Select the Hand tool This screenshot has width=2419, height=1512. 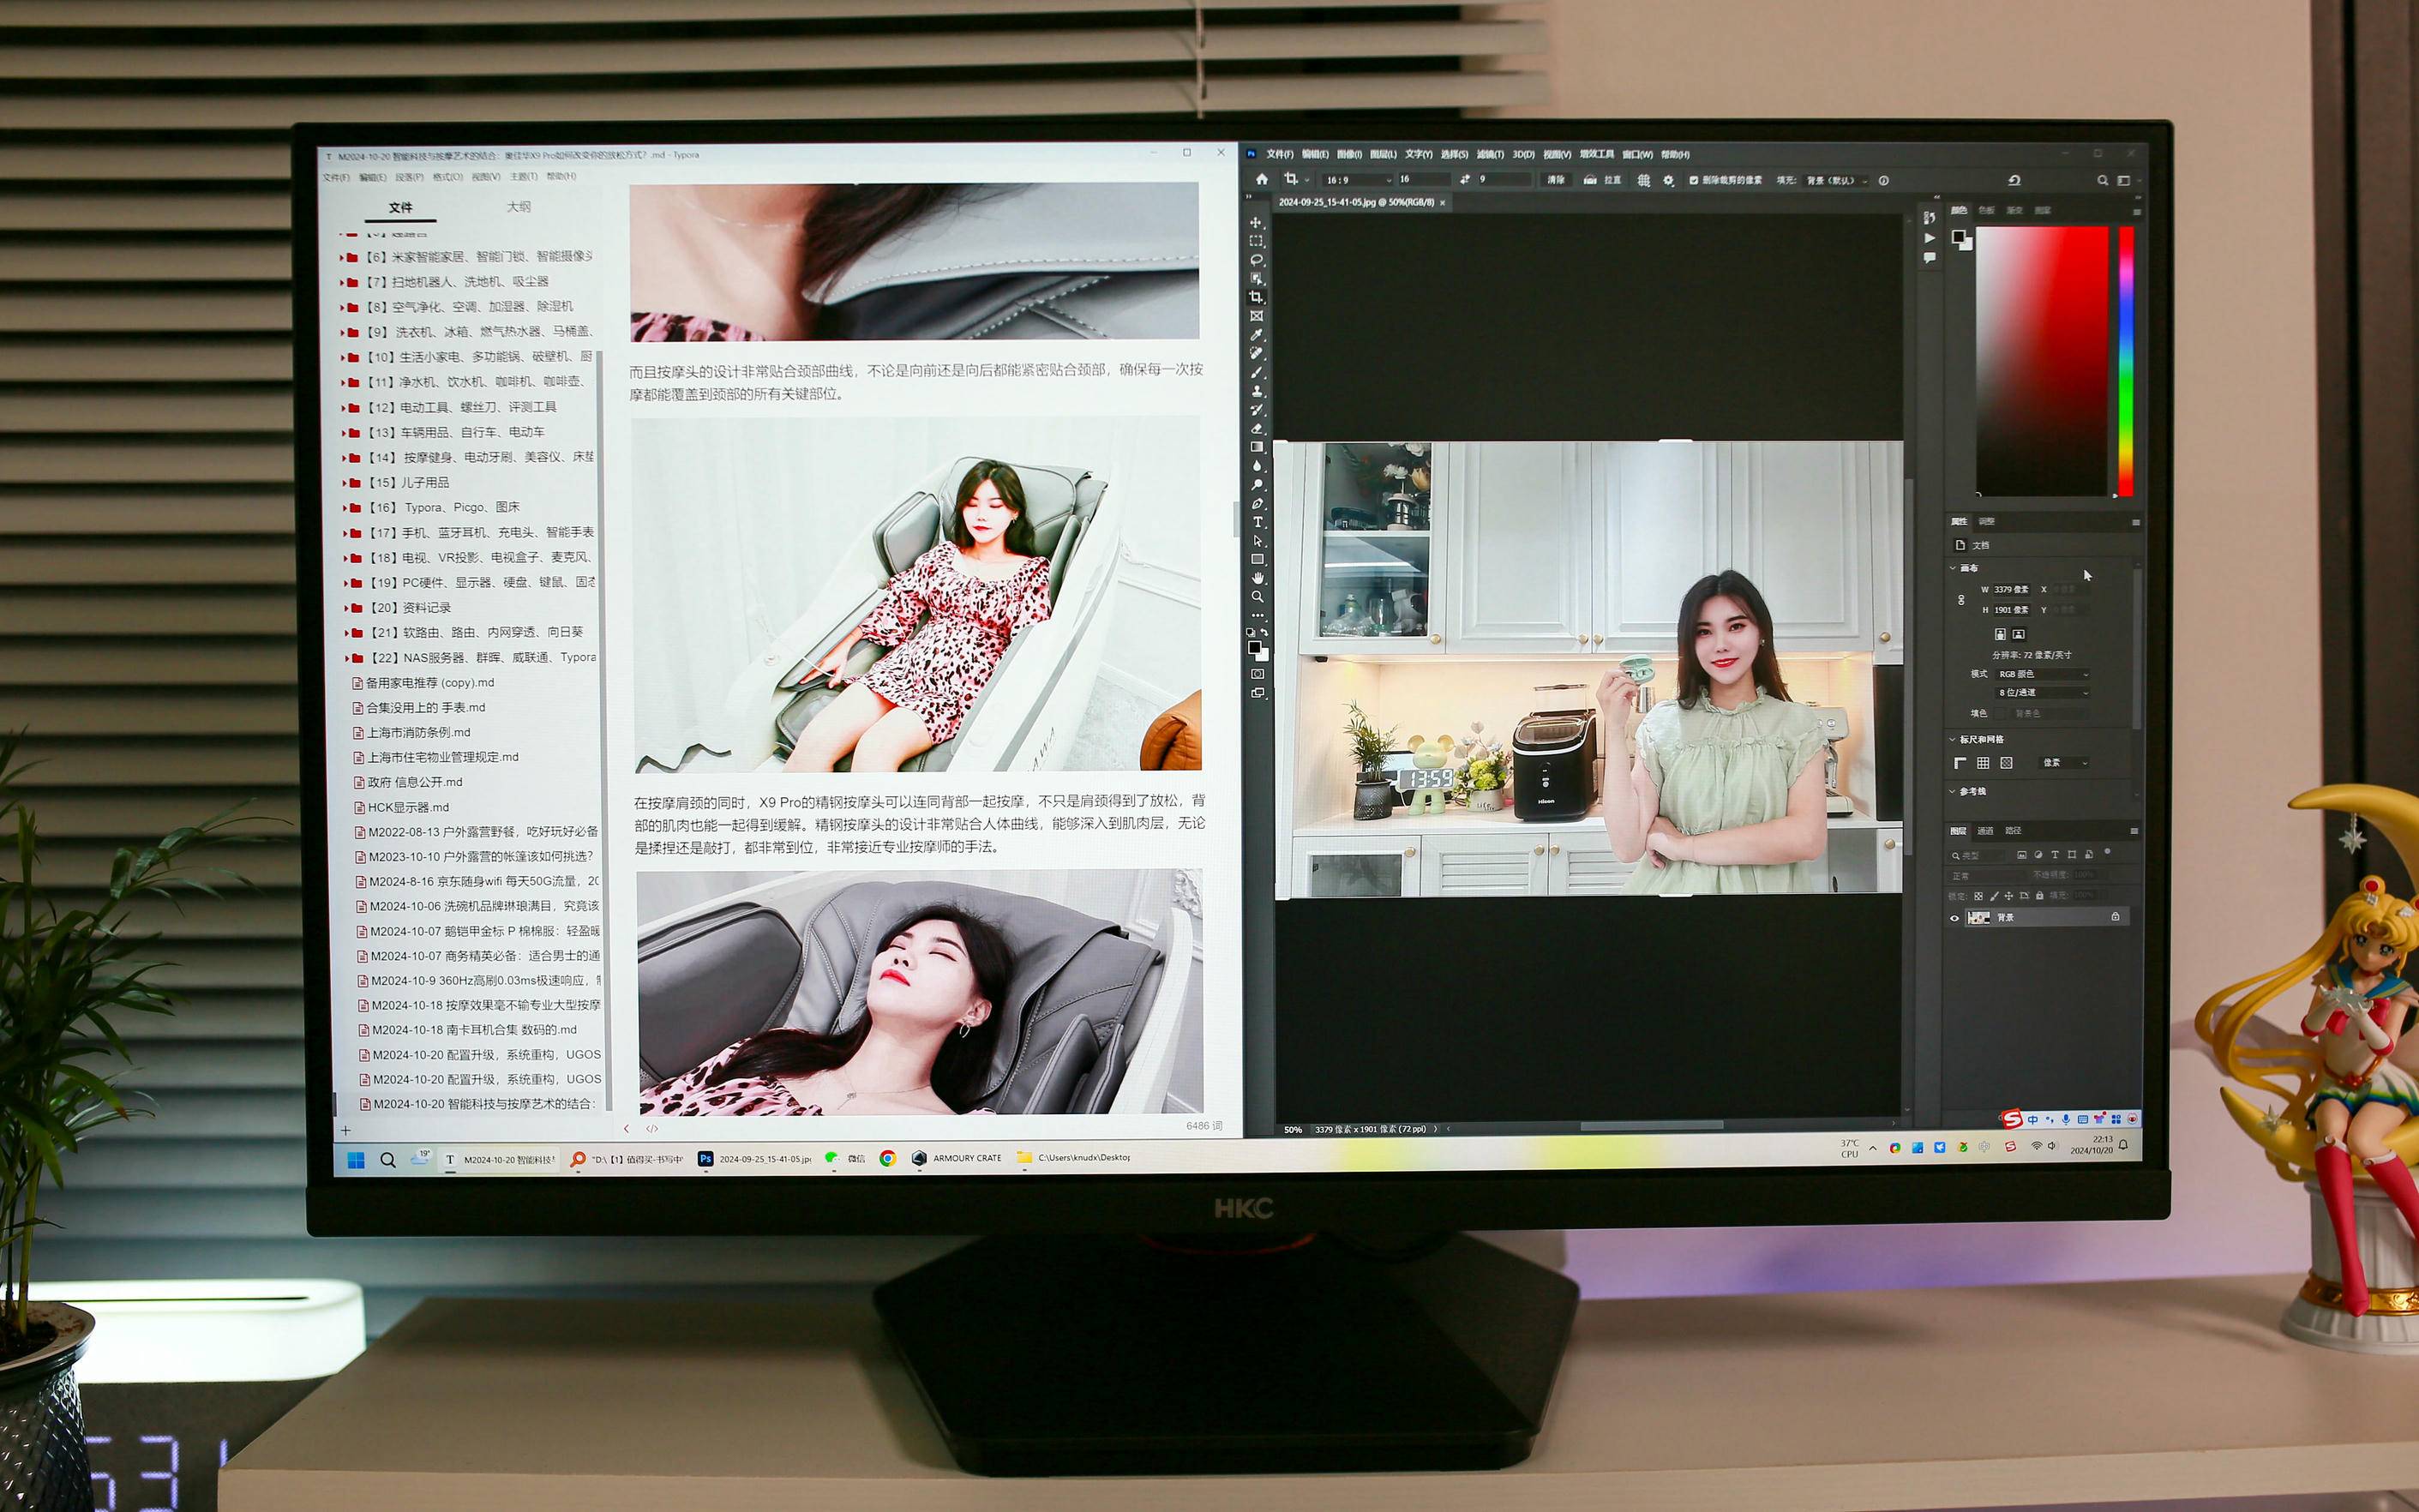[x=1258, y=578]
